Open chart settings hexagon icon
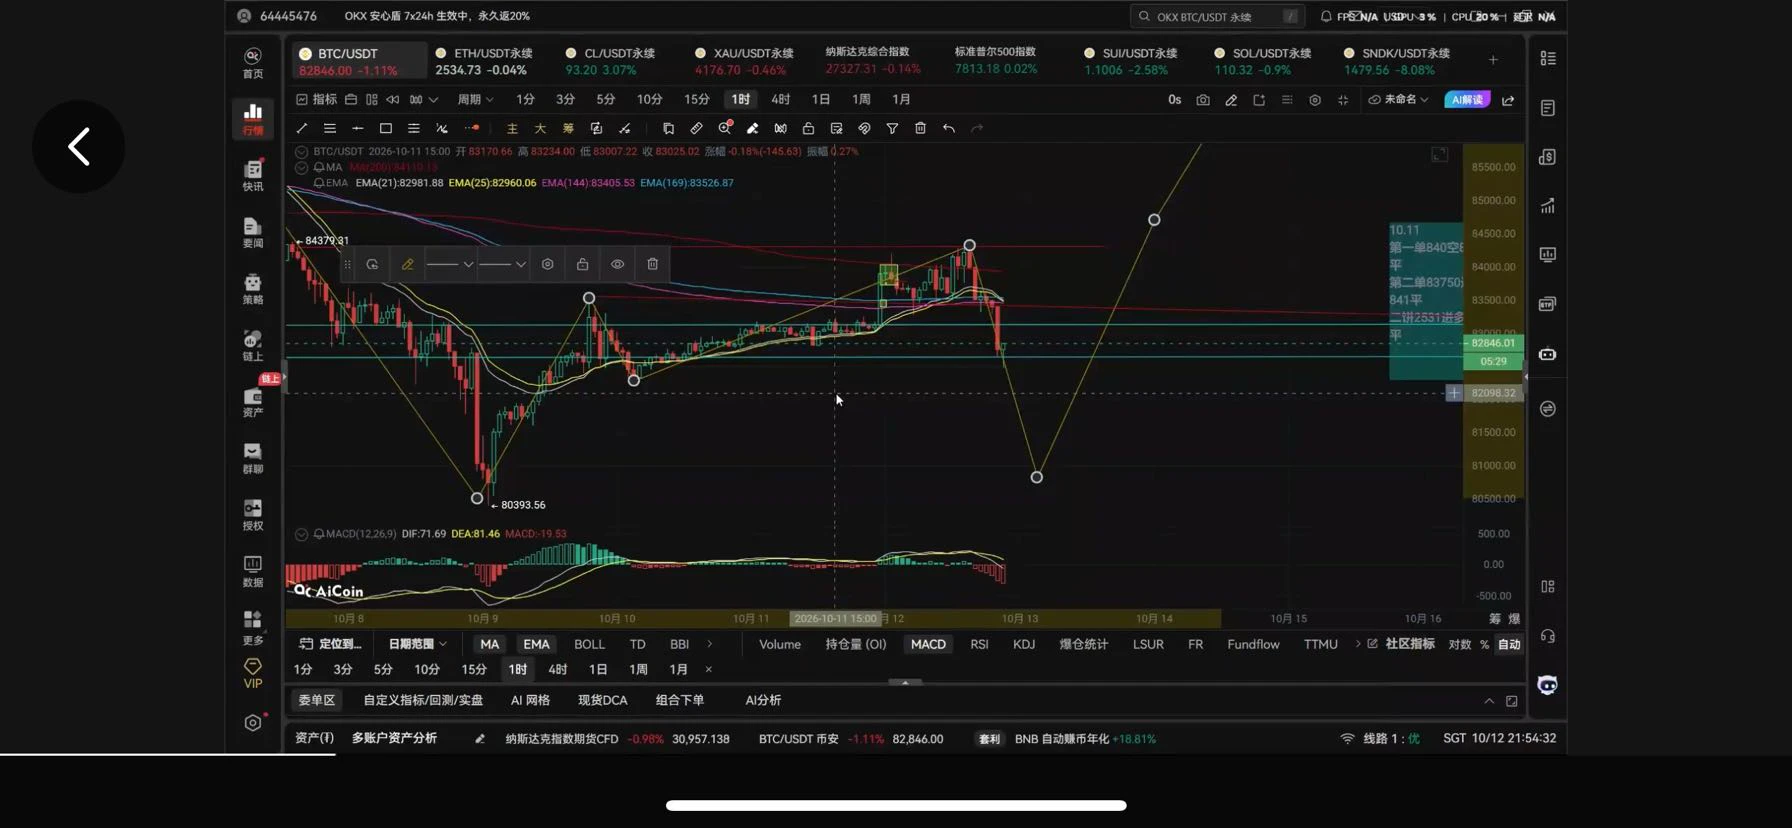1792x828 pixels. click(x=1315, y=100)
